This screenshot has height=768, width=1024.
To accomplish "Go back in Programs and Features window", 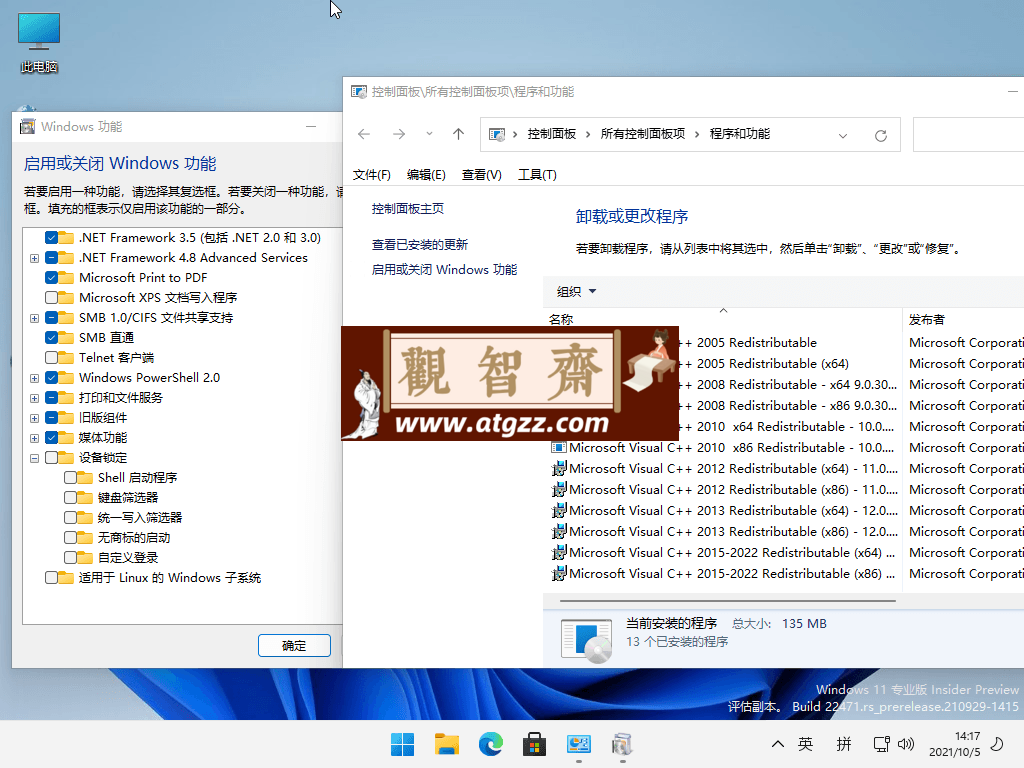I will click(364, 134).
